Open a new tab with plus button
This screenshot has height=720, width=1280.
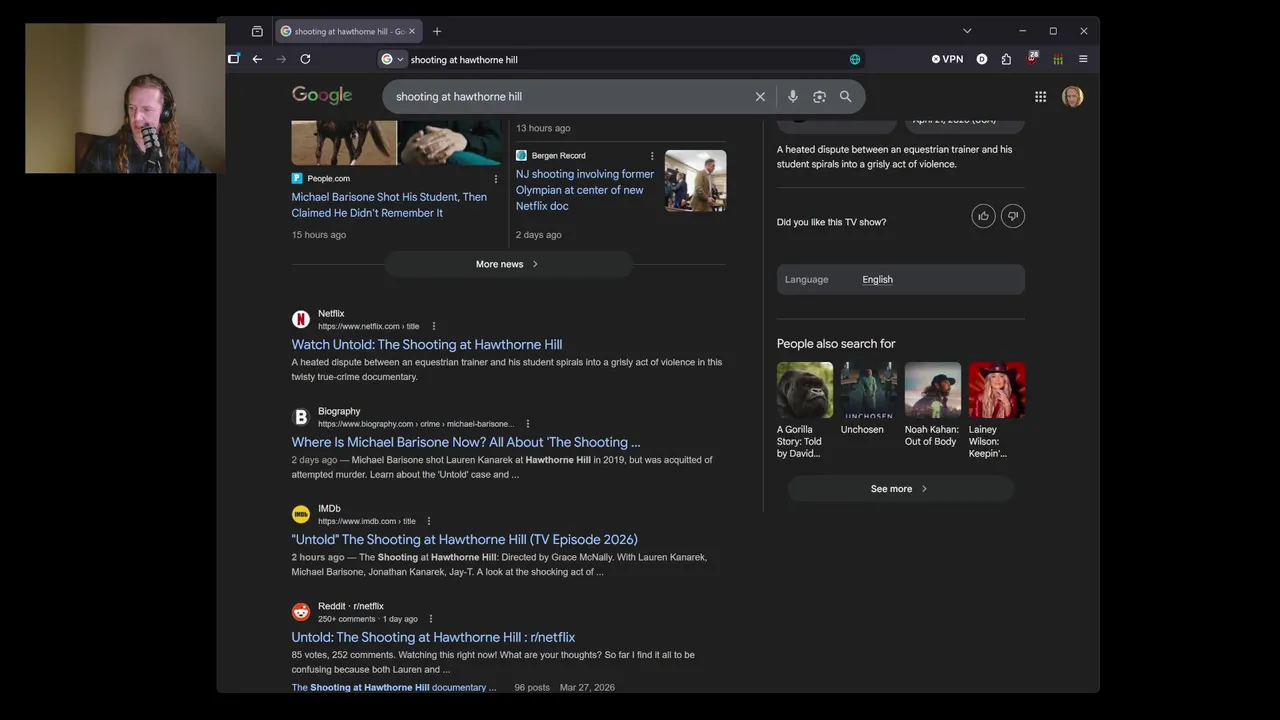point(437,31)
